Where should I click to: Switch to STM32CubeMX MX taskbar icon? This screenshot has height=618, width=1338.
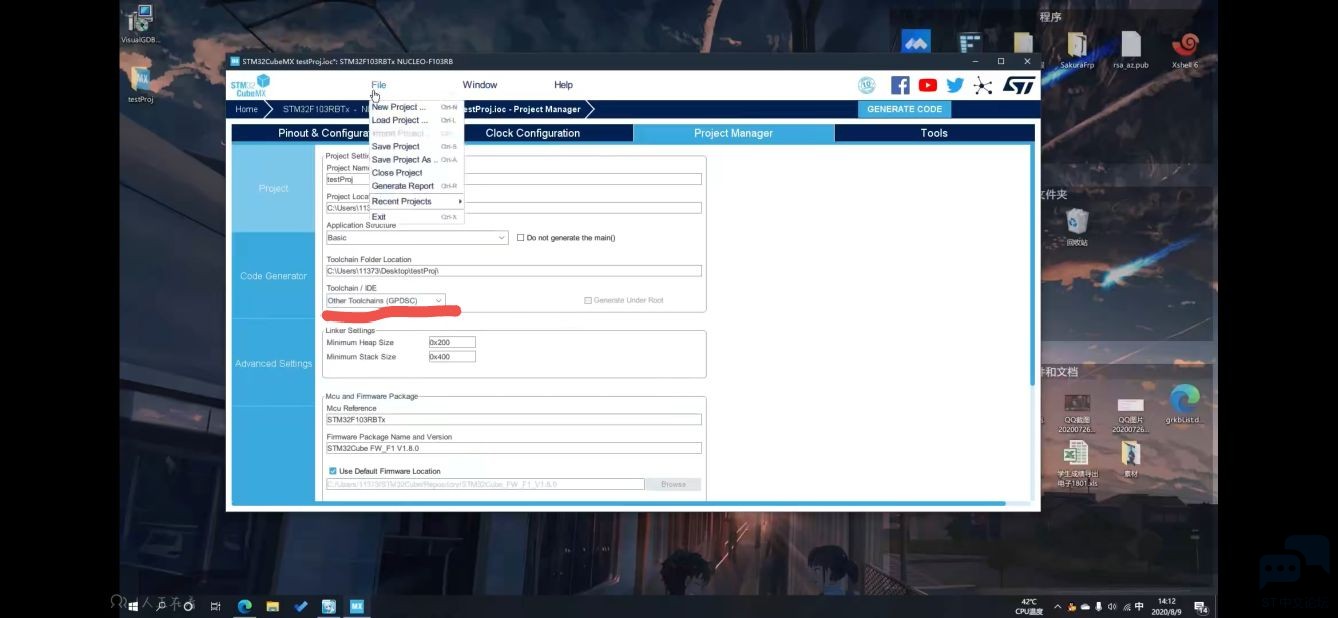[x=356, y=606]
